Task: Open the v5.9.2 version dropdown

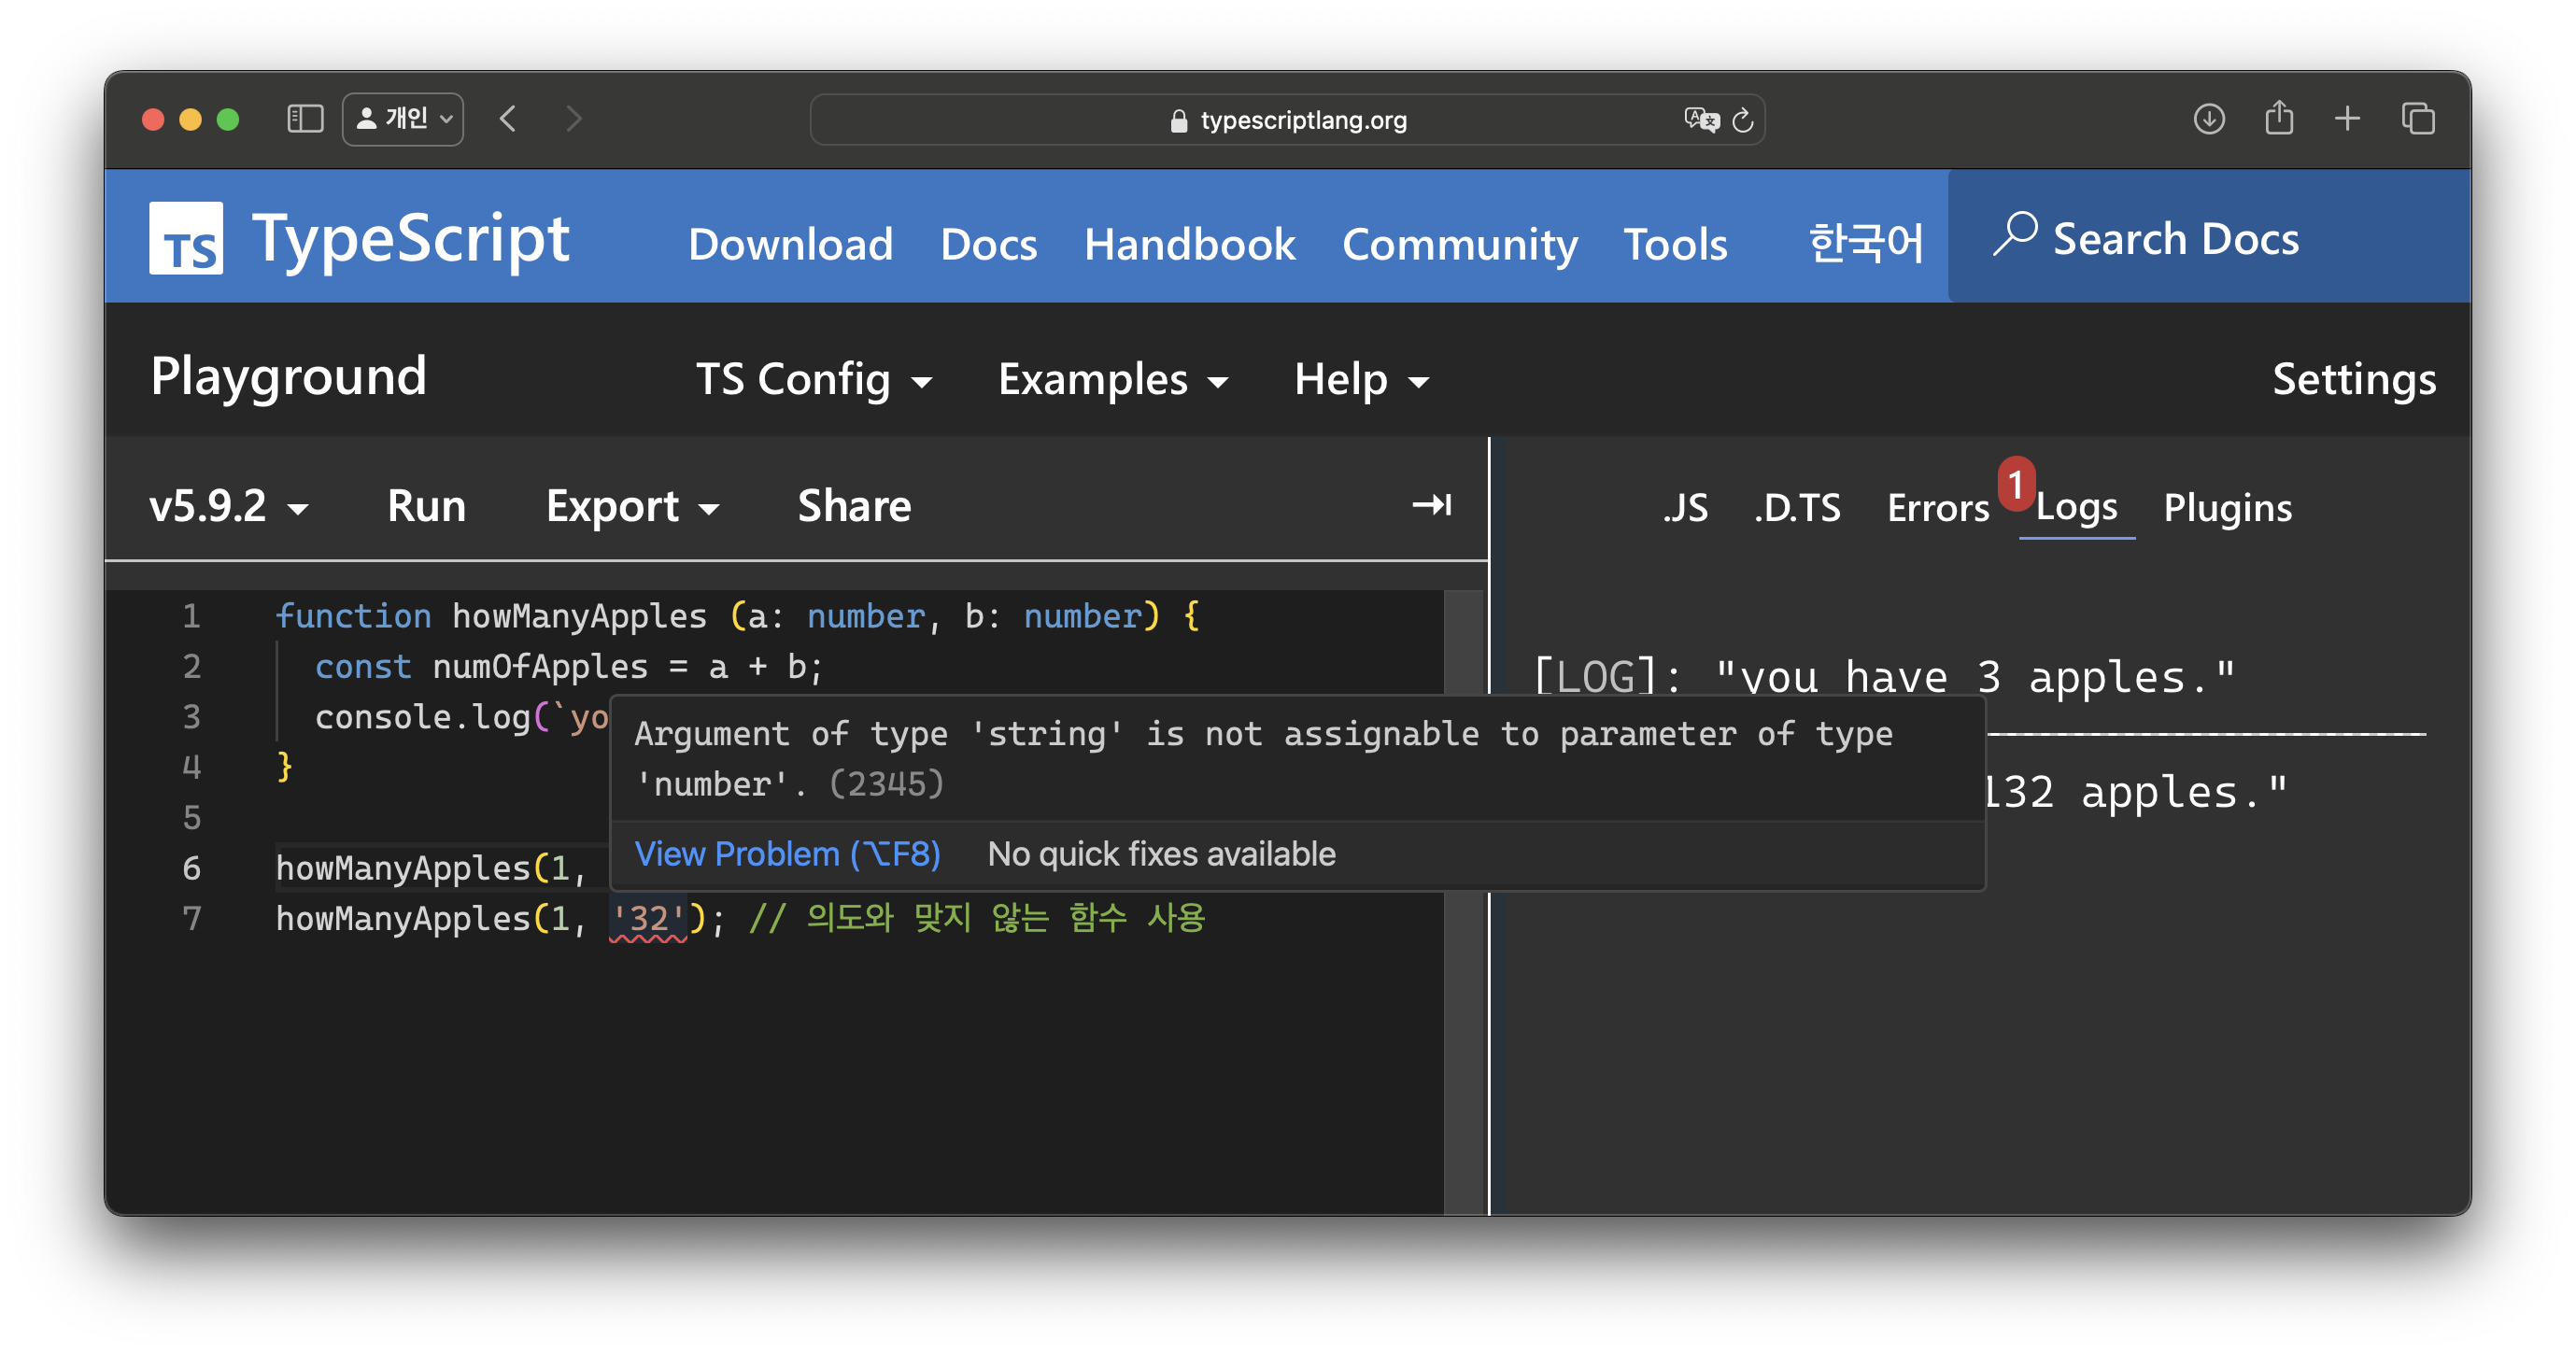Action: [x=228, y=506]
